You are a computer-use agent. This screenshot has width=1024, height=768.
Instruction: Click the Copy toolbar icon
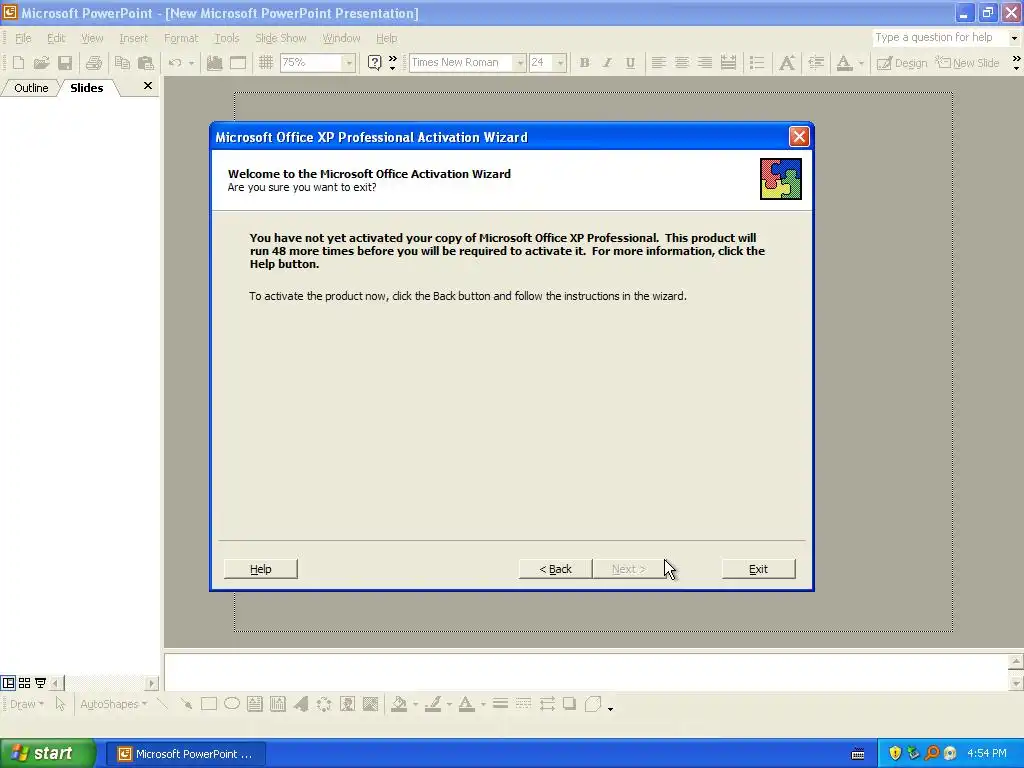click(x=122, y=63)
